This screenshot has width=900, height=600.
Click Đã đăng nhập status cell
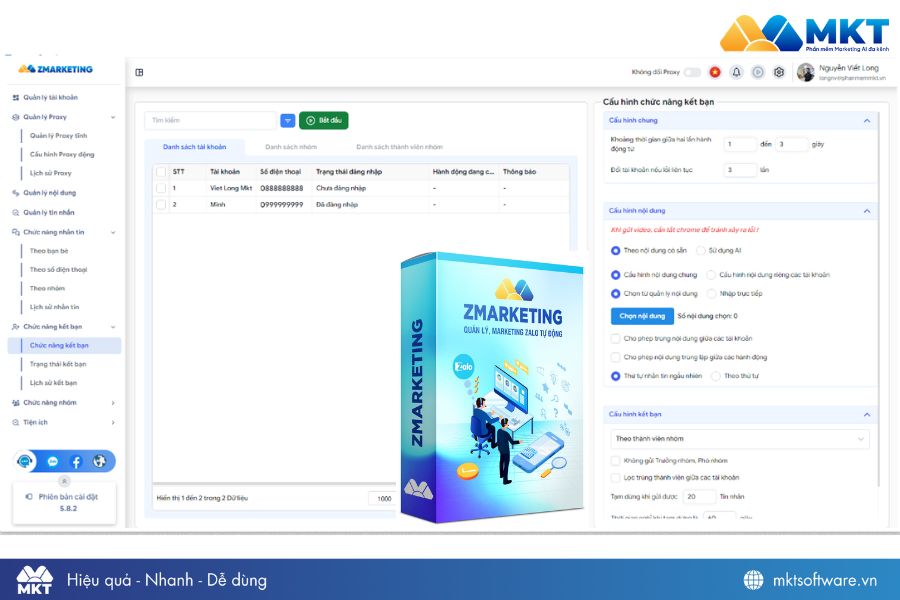click(337, 204)
